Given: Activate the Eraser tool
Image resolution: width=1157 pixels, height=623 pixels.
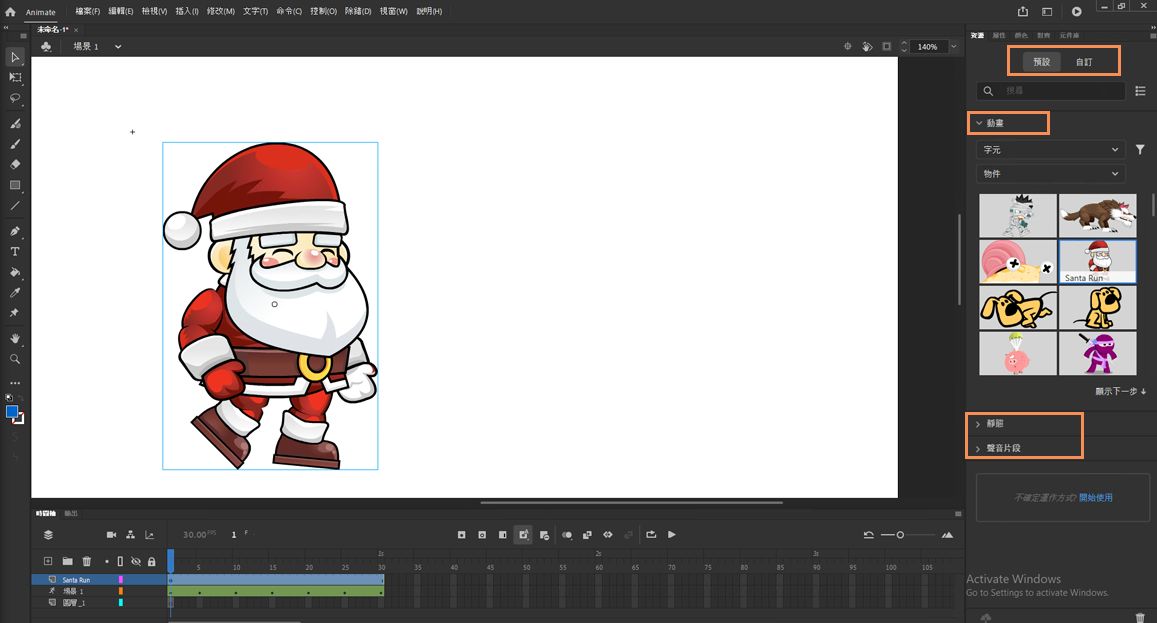Looking at the screenshot, I should 15,164.
